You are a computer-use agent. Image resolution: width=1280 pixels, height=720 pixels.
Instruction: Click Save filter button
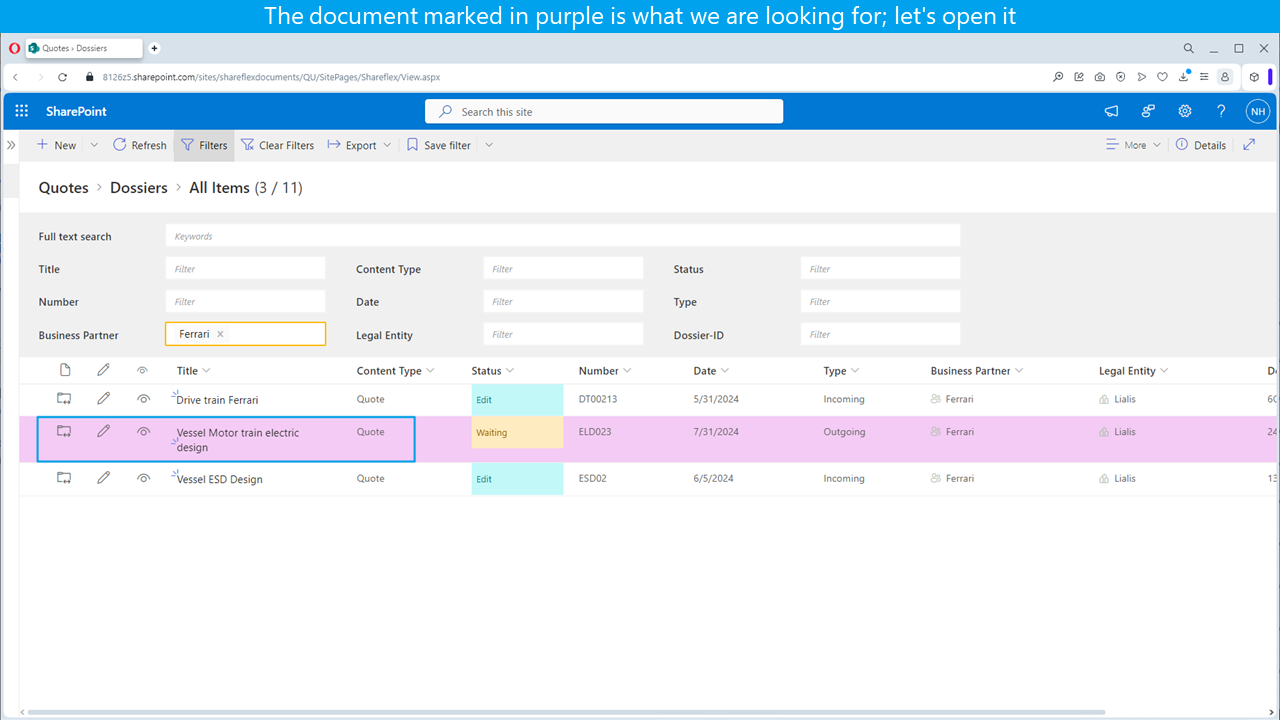(x=438, y=145)
